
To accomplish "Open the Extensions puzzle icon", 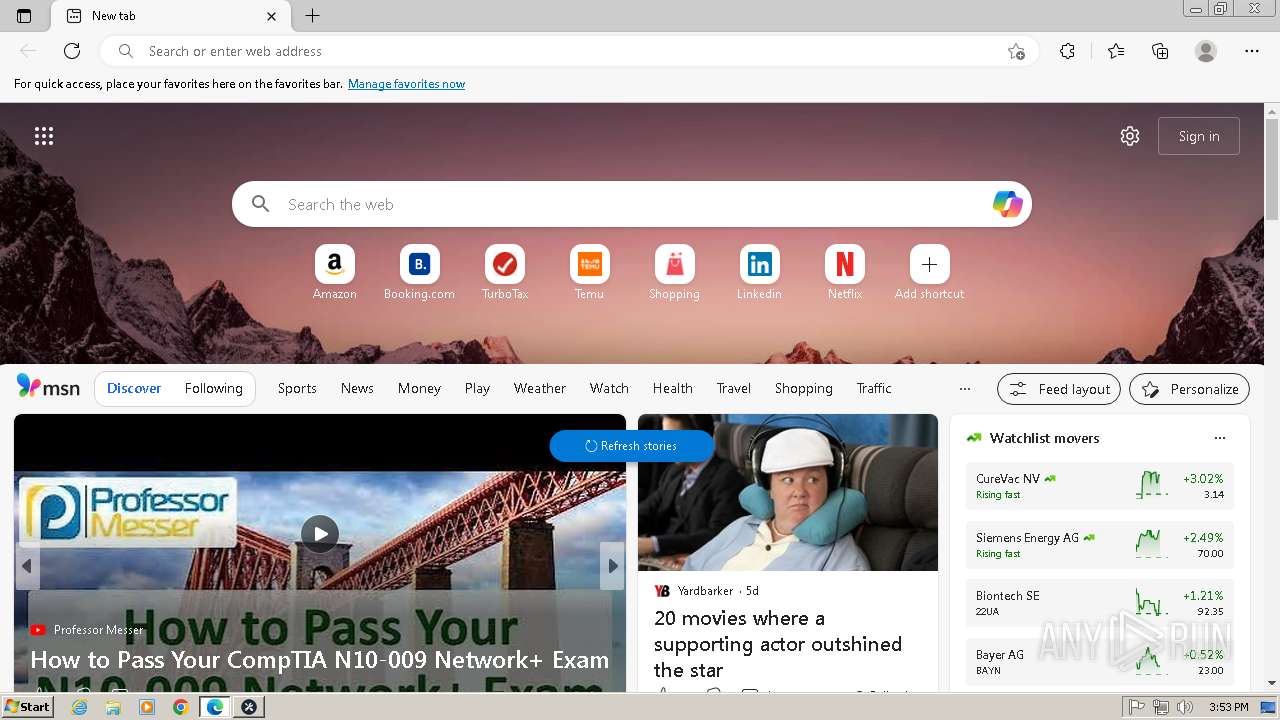I will point(1067,51).
